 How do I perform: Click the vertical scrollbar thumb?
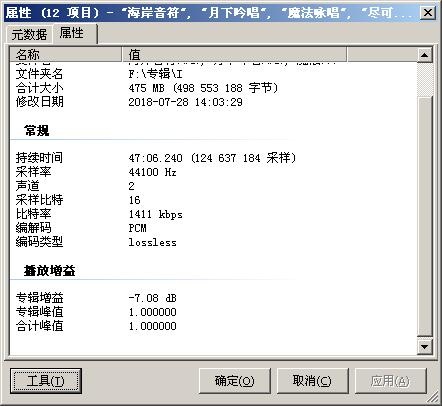[x=425, y=216]
